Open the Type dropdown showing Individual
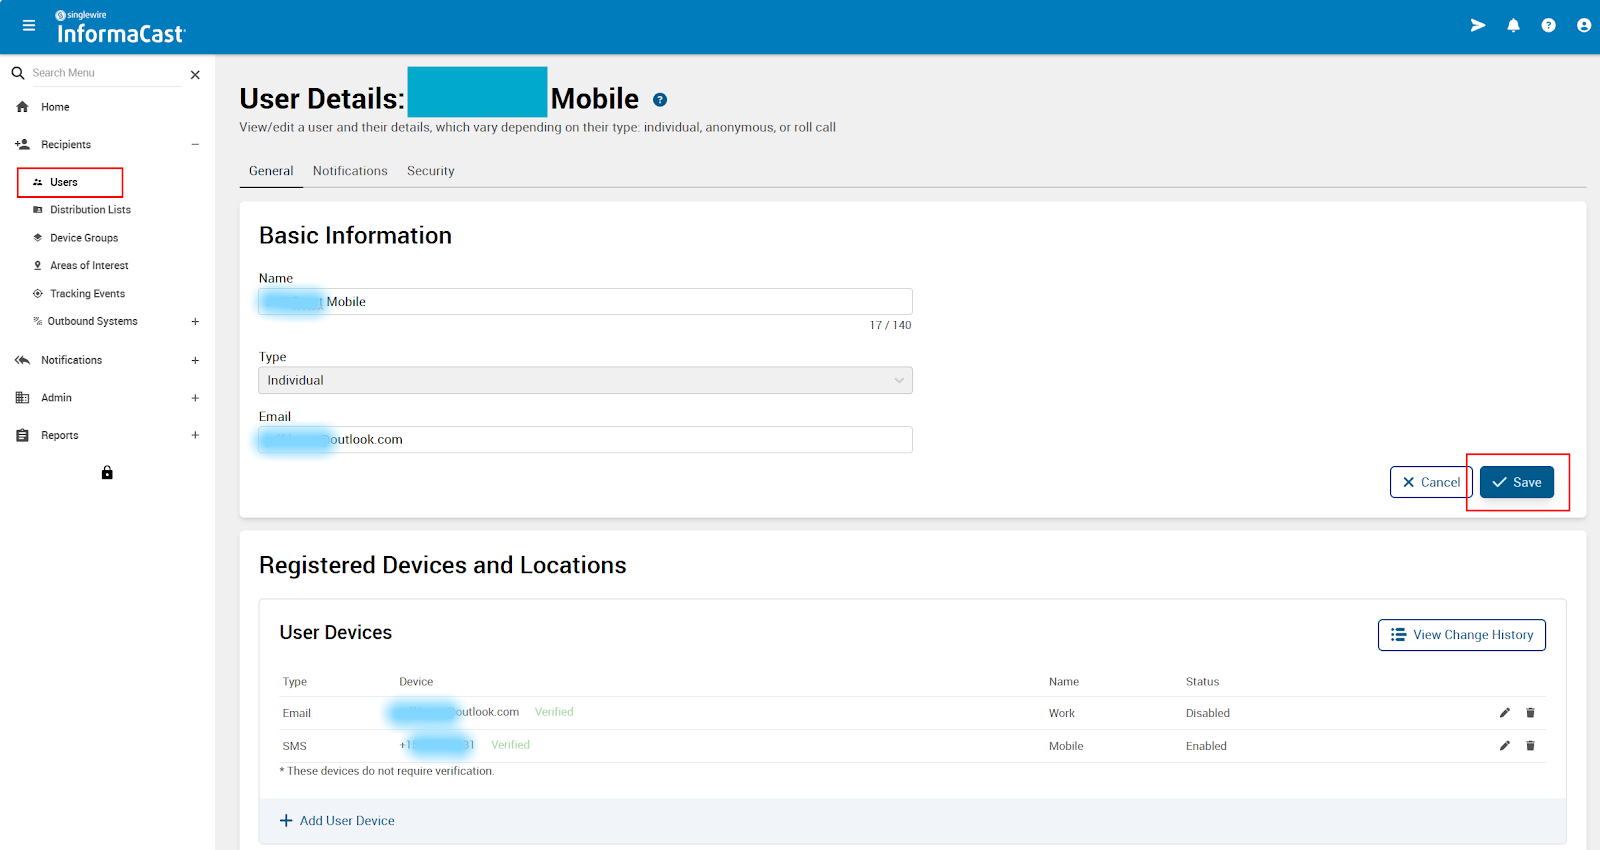 tap(585, 380)
